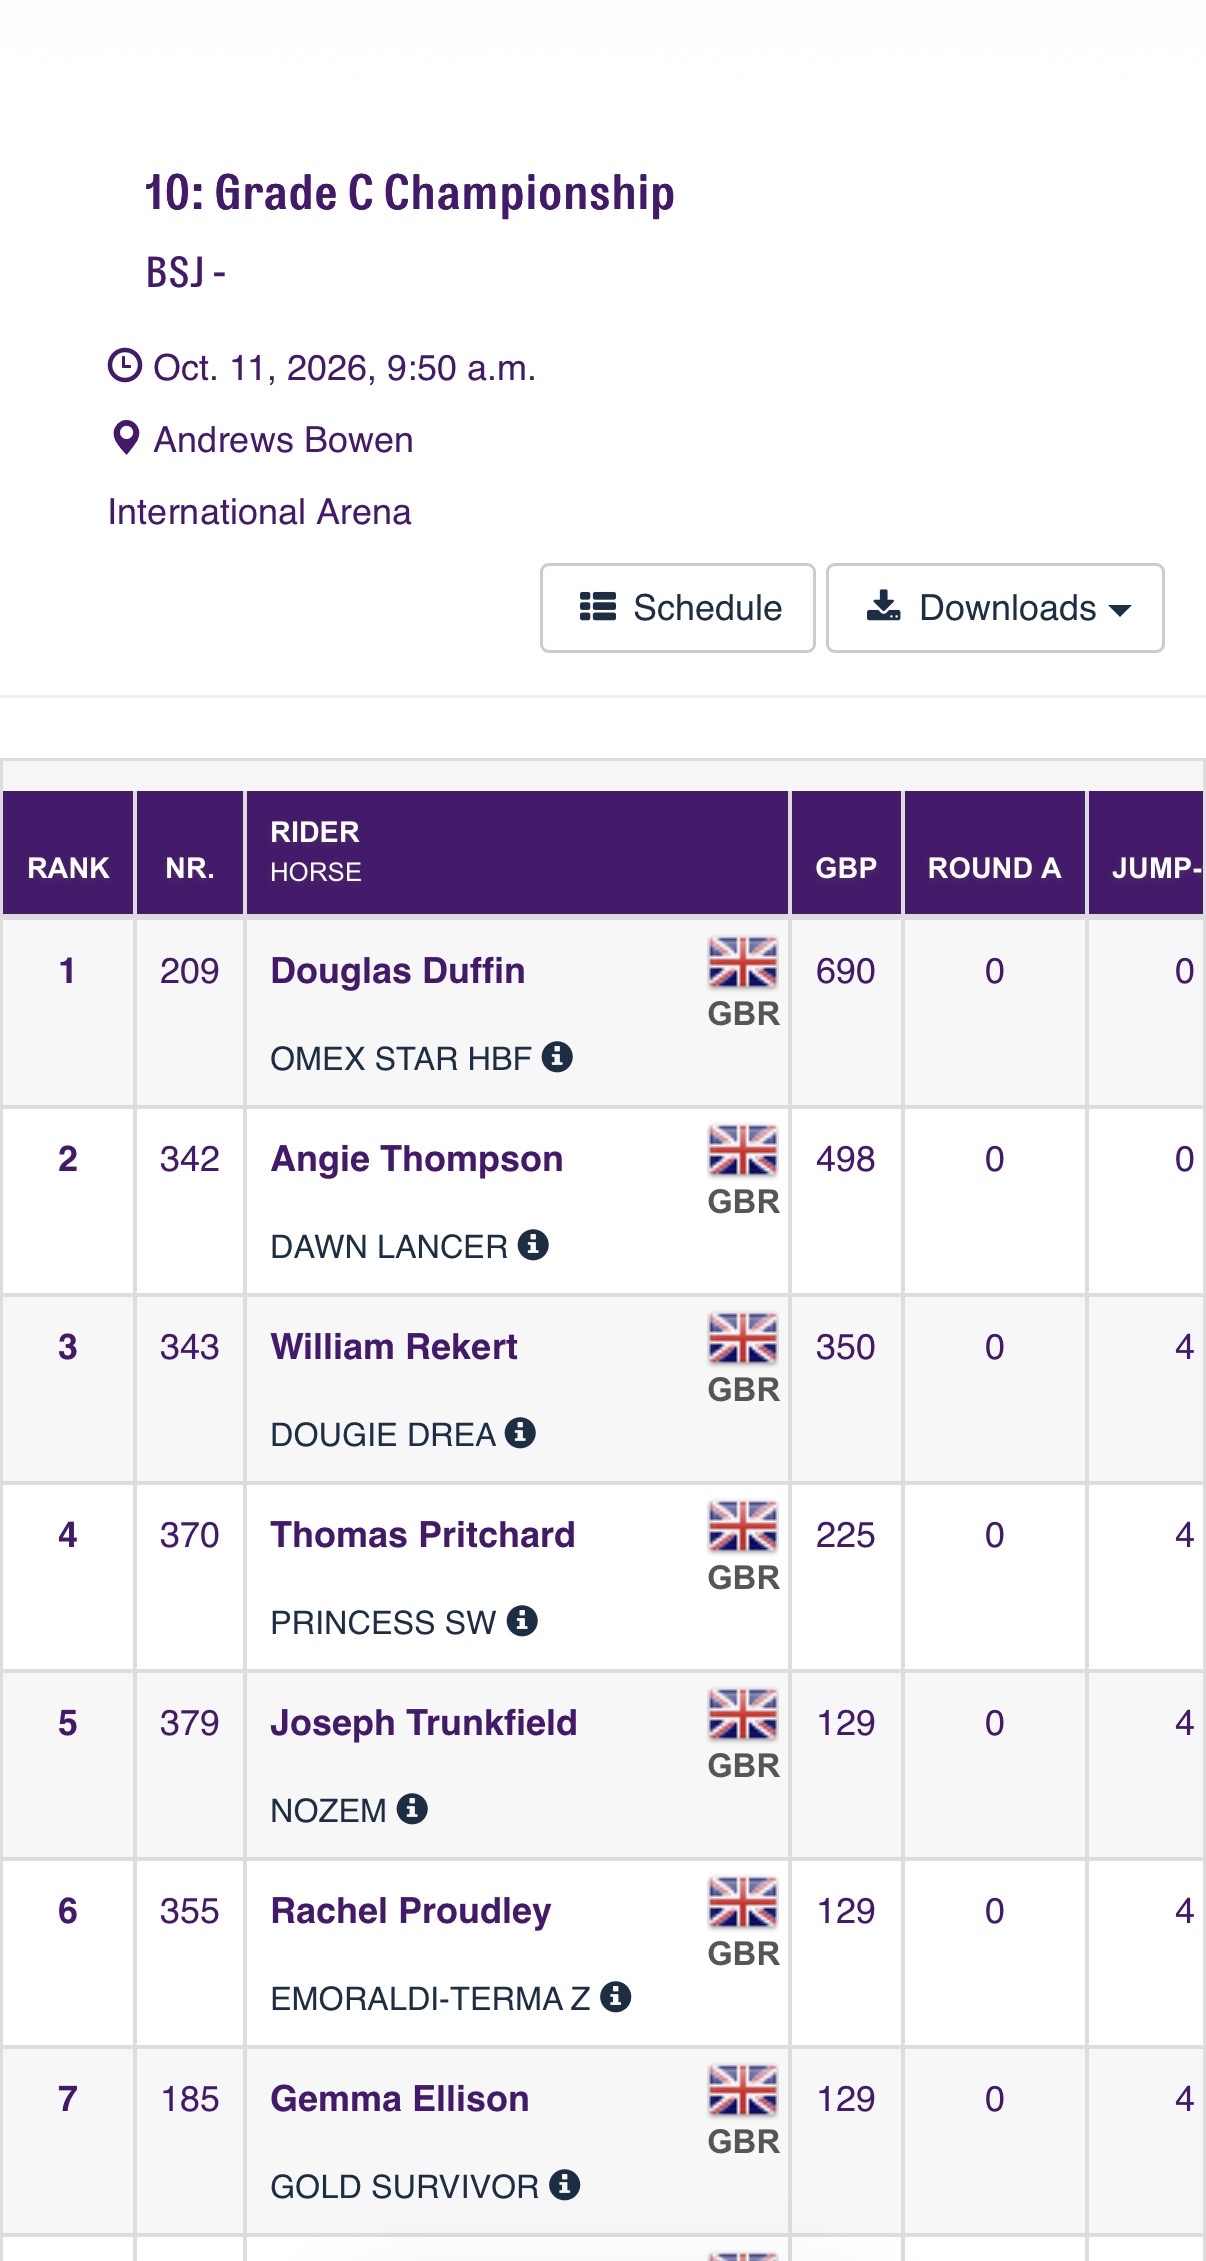Image resolution: width=1206 pixels, height=2261 pixels.
Task: Click info icon next to DAWN LANCER
Action: [533, 1244]
